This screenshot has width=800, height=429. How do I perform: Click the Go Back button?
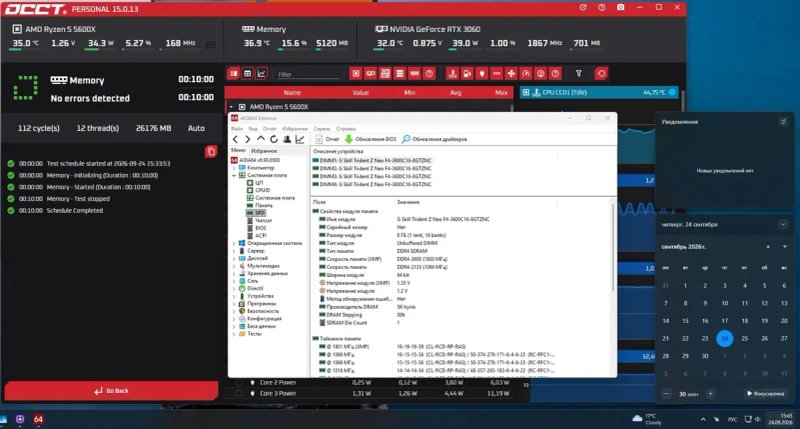click(x=111, y=391)
